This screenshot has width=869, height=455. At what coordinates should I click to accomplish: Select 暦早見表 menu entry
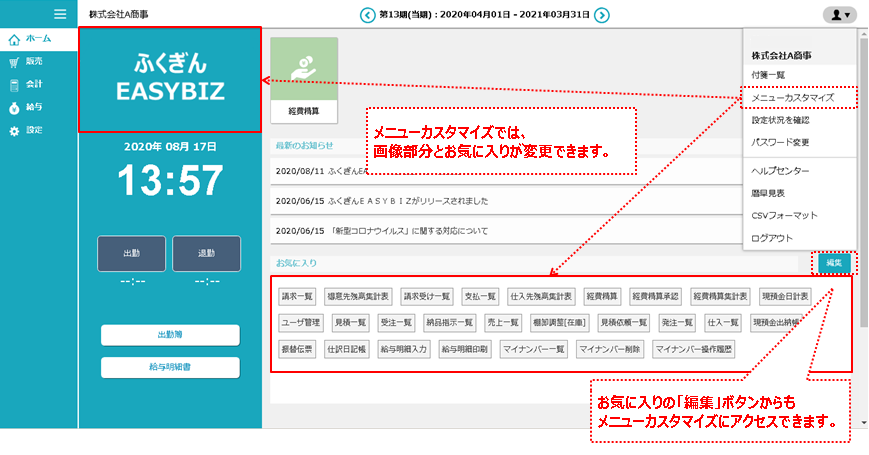pyautogui.click(x=768, y=193)
